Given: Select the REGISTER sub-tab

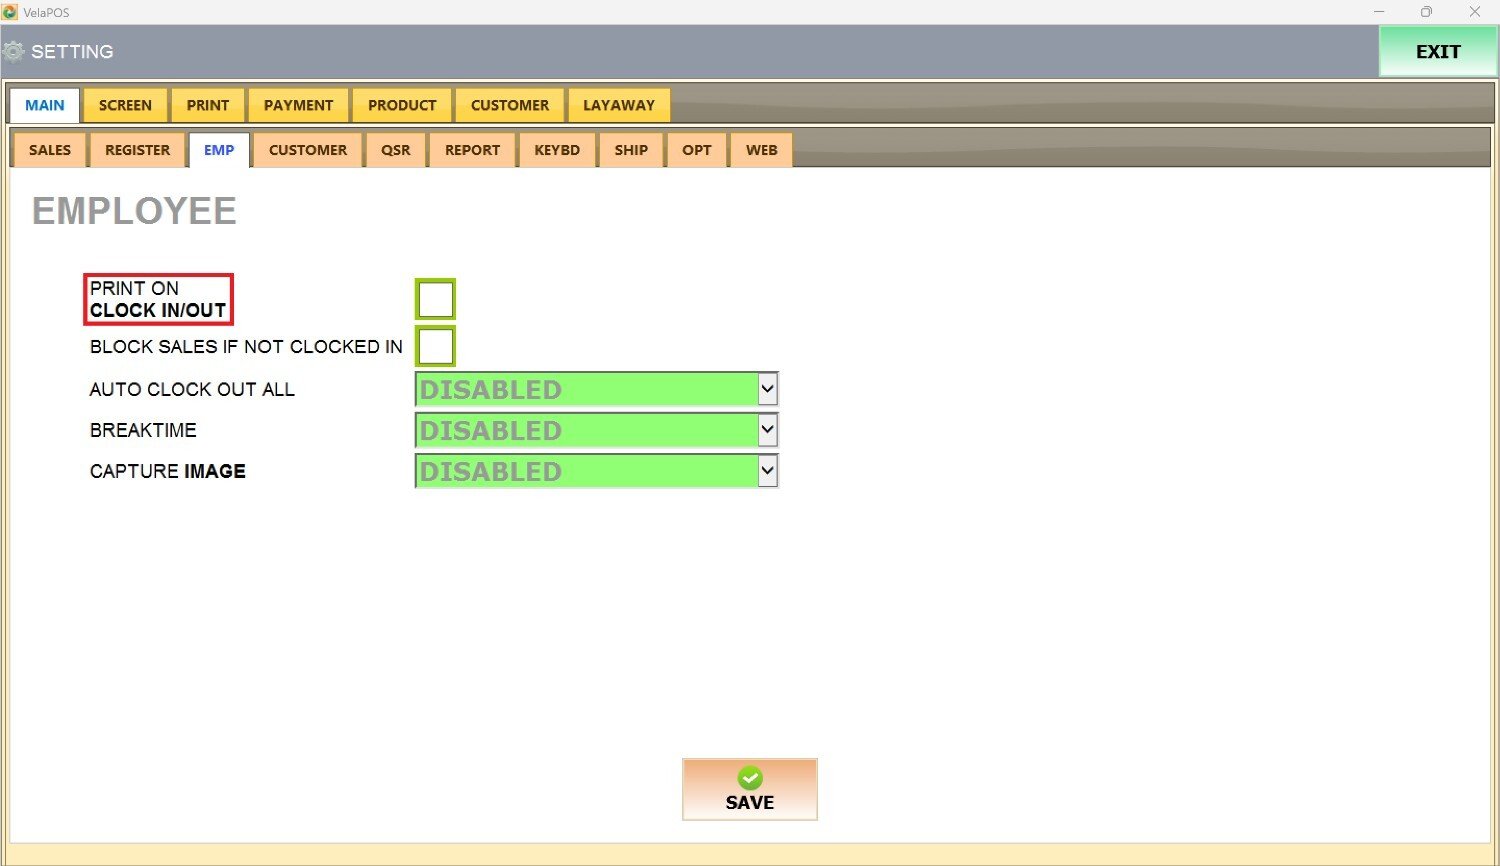Looking at the screenshot, I should [137, 150].
